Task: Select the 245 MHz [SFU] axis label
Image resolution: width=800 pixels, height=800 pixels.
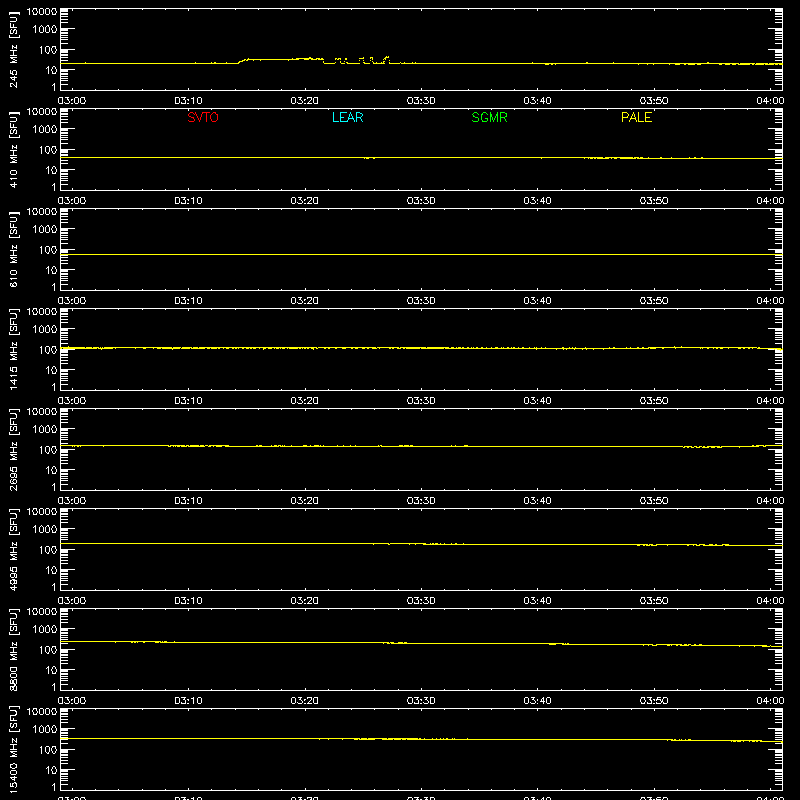Action: click(13, 49)
